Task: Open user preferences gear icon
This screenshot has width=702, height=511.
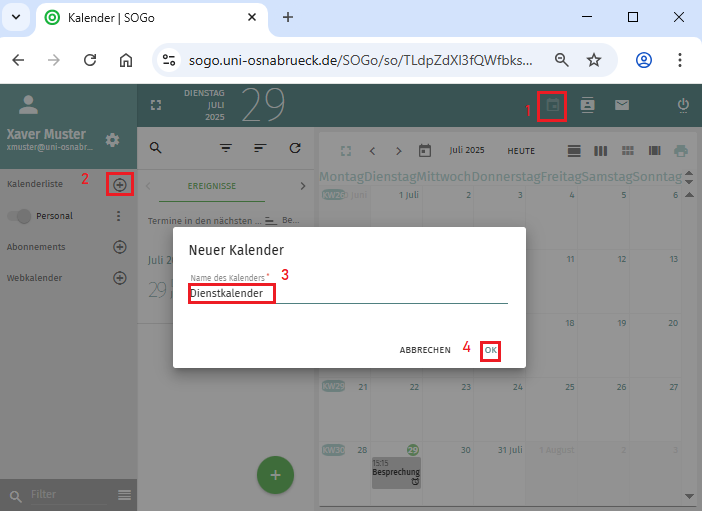Action: click(113, 139)
